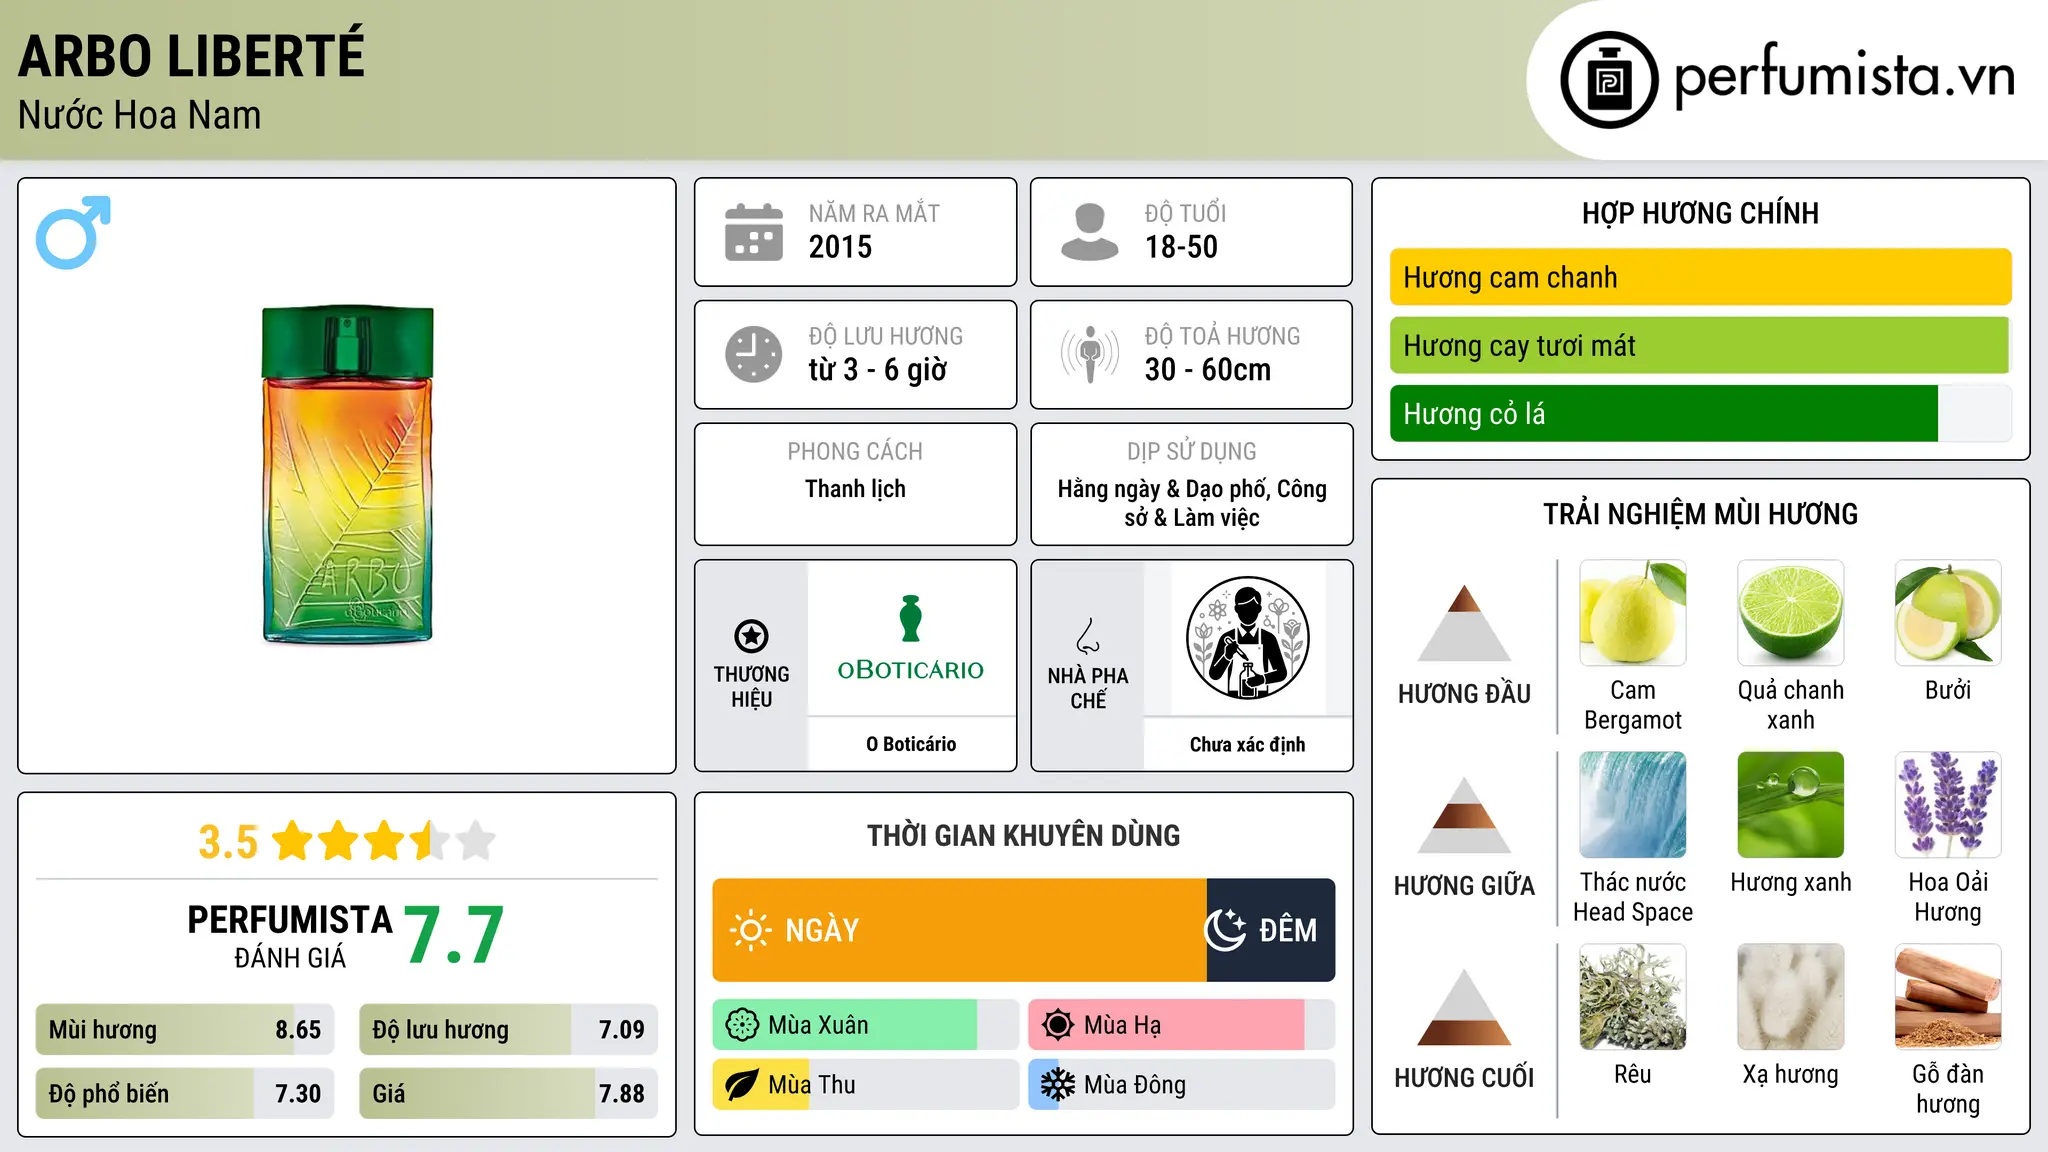2048x1152 pixels.
Task: Click the Nước Hoa Nam subtitle
Action: pos(140,115)
